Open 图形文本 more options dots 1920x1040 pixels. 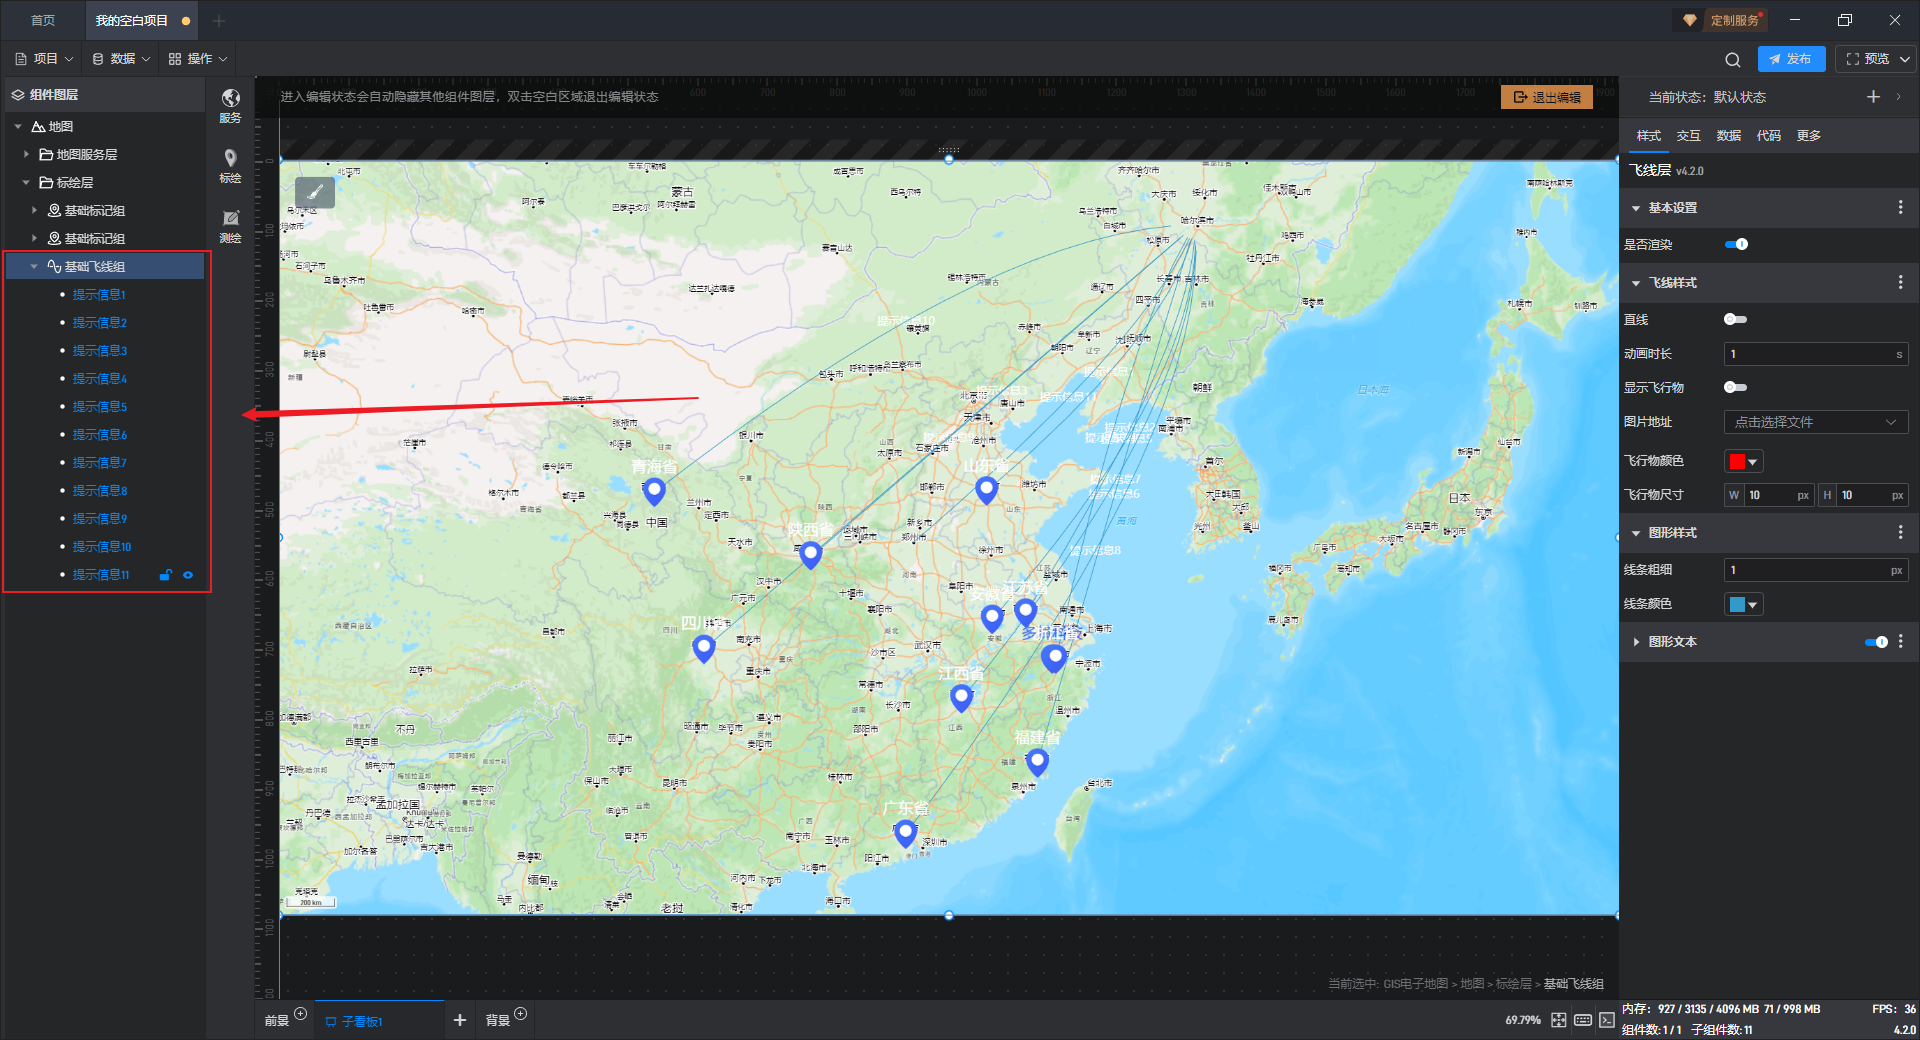tap(1901, 642)
